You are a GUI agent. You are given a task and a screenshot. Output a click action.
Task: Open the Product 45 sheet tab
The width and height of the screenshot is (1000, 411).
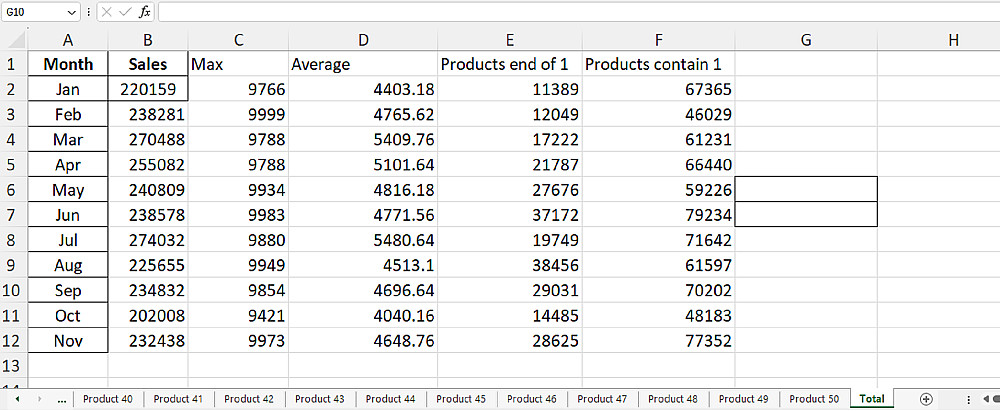461,399
